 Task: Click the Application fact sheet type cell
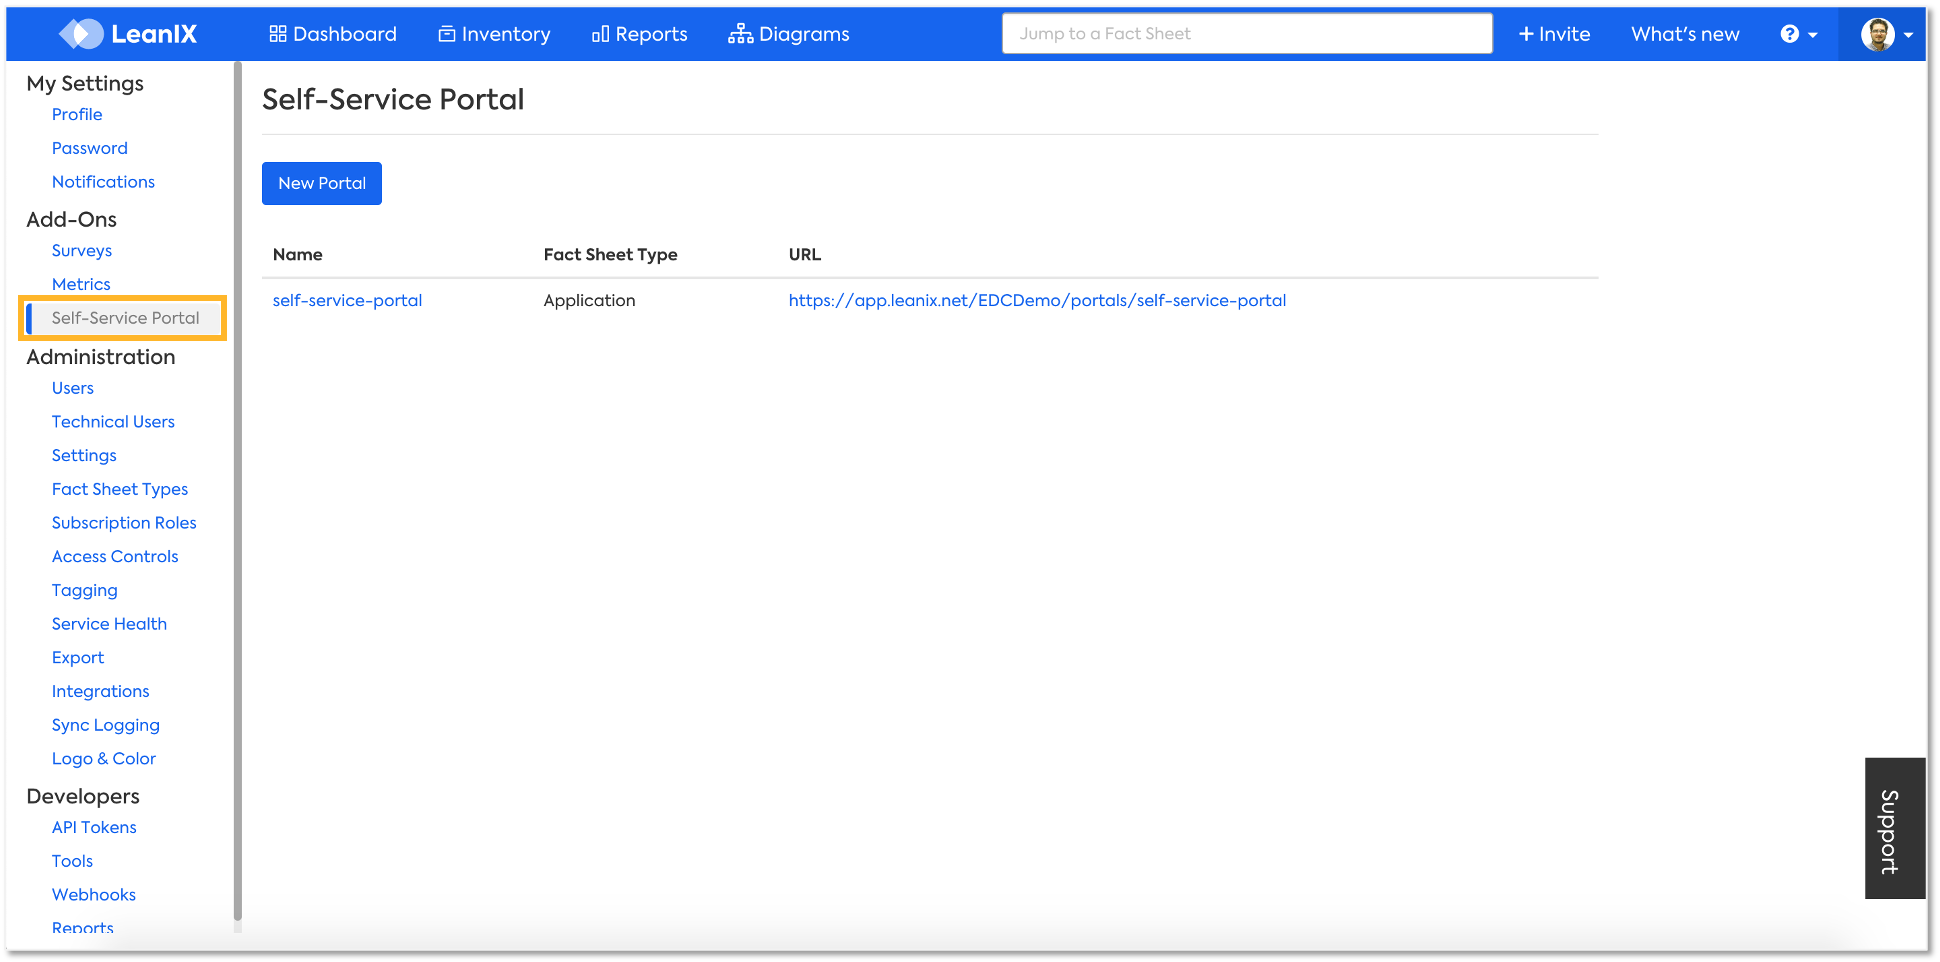pyautogui.click(x=589, y=300)
